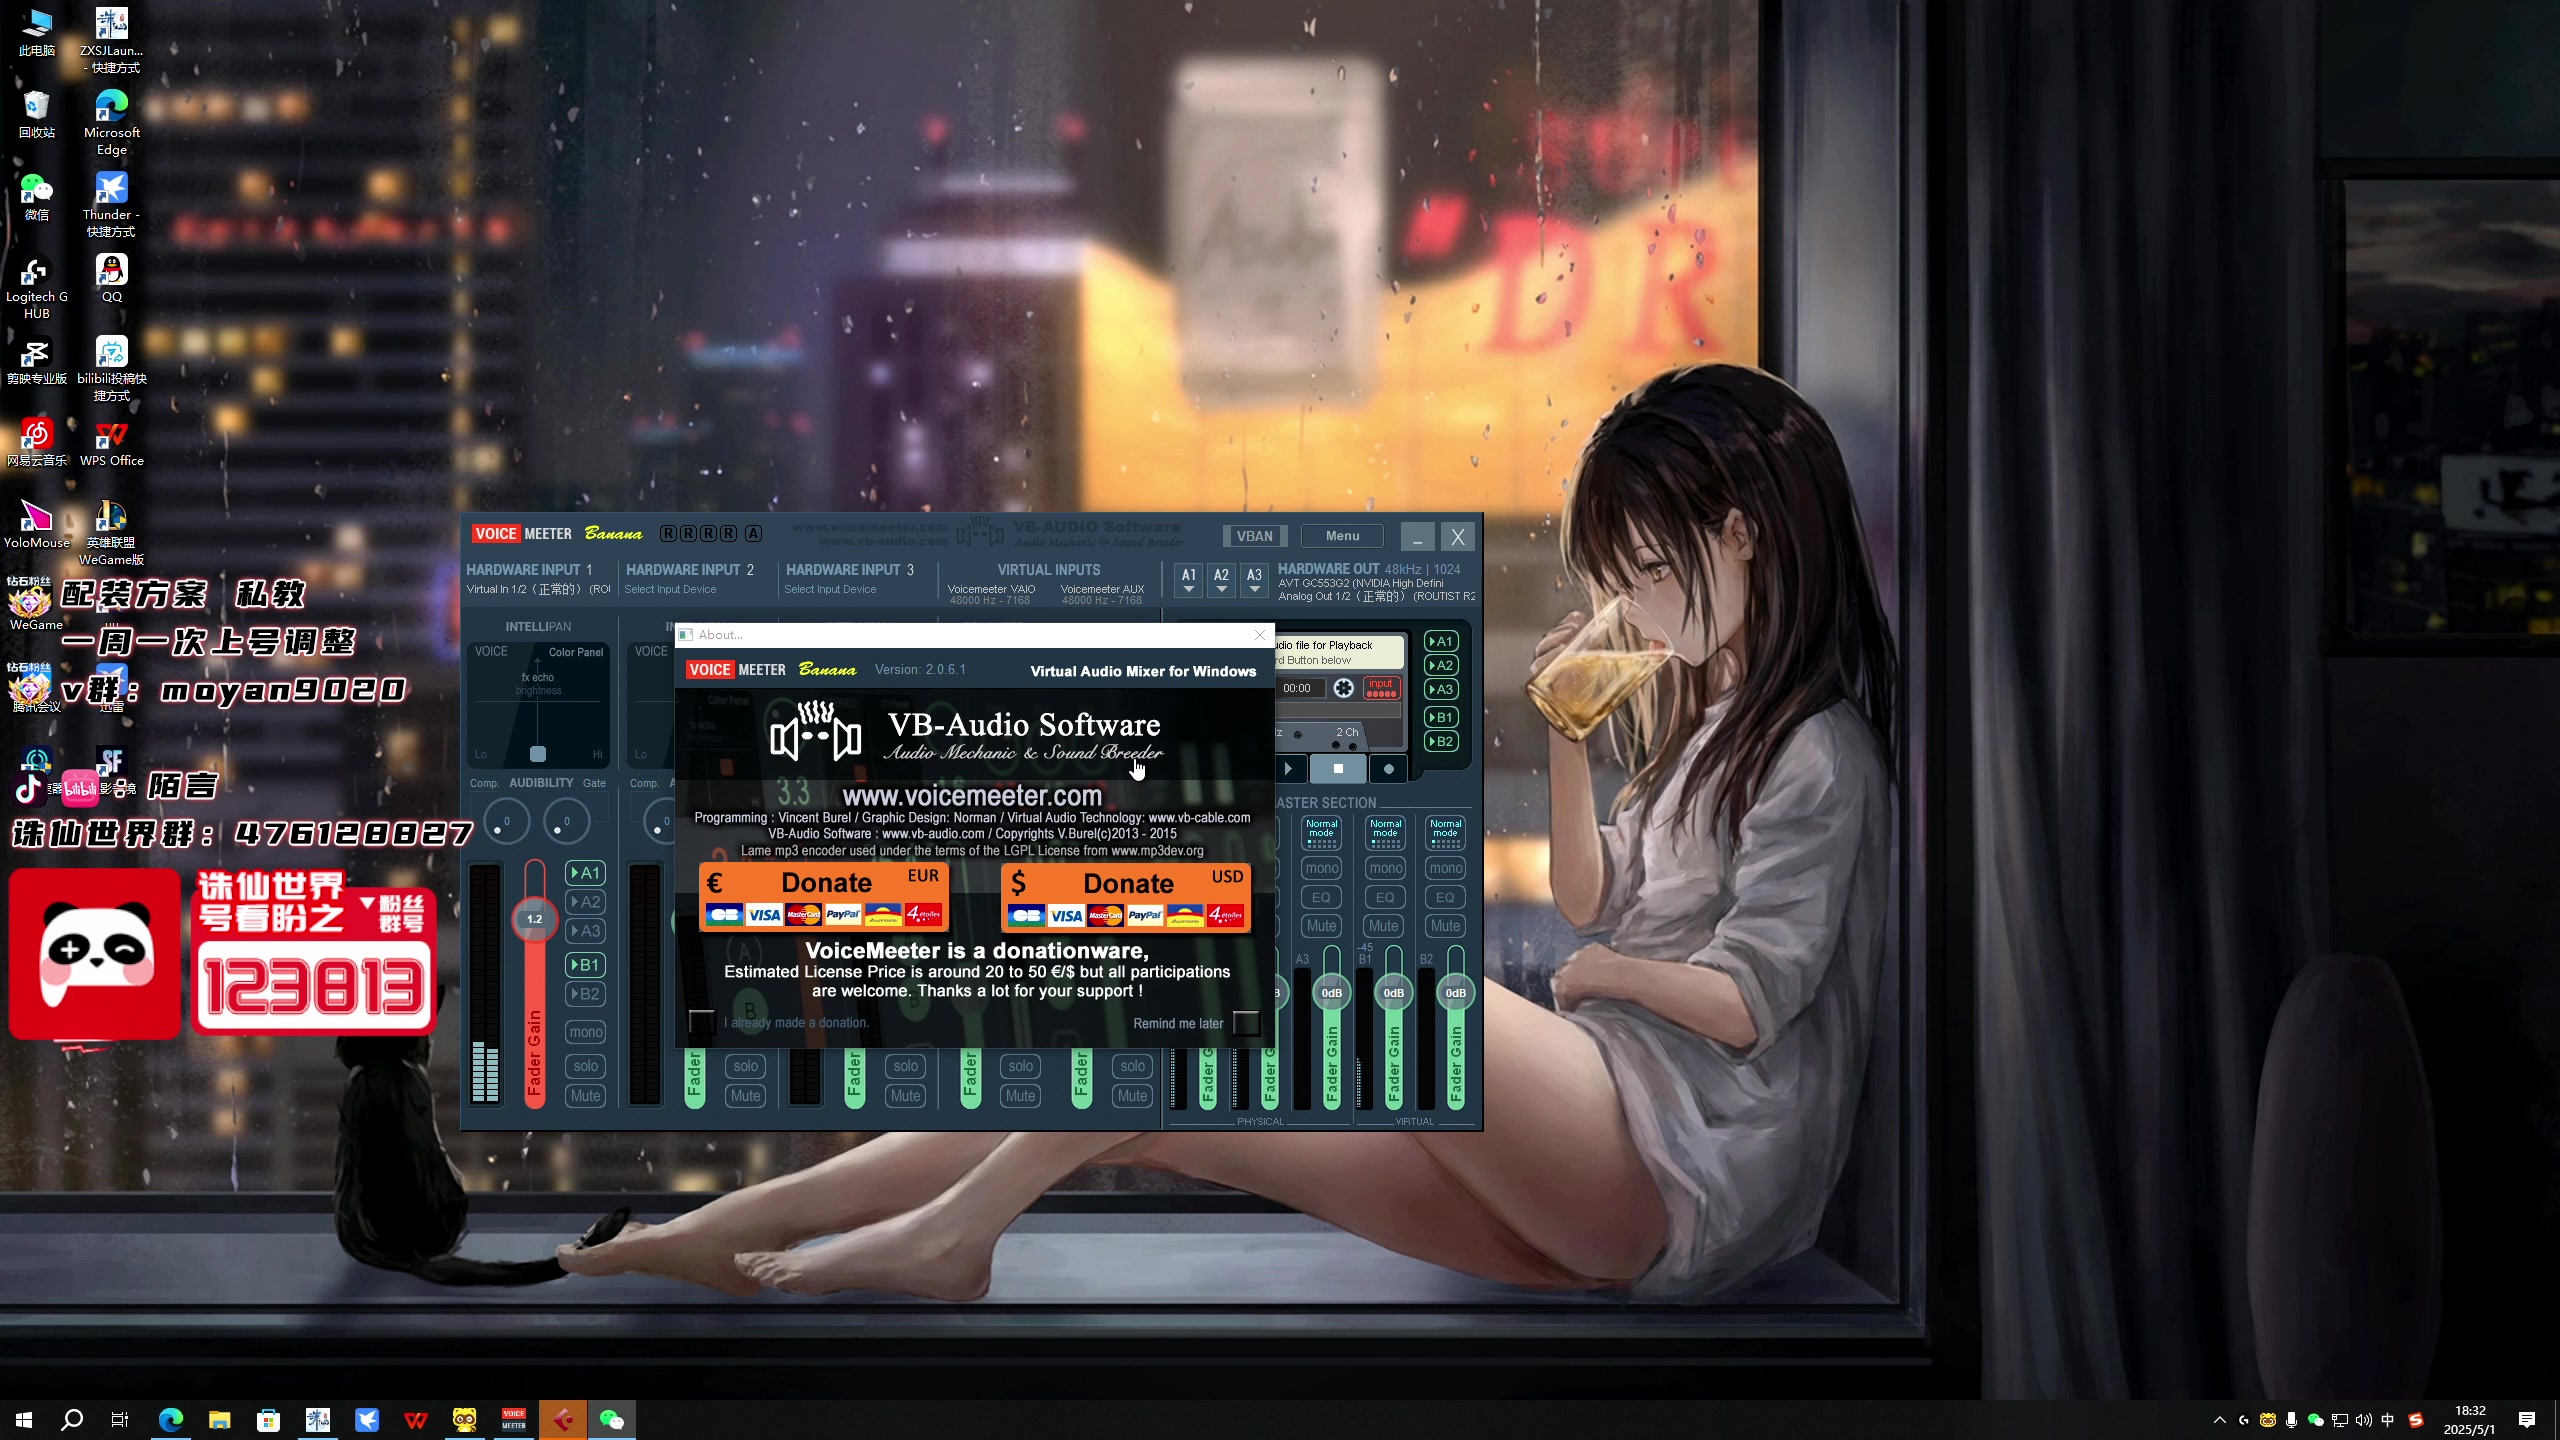Toggle B2 routing on Hardware Input 1

[x=585, y=994]
